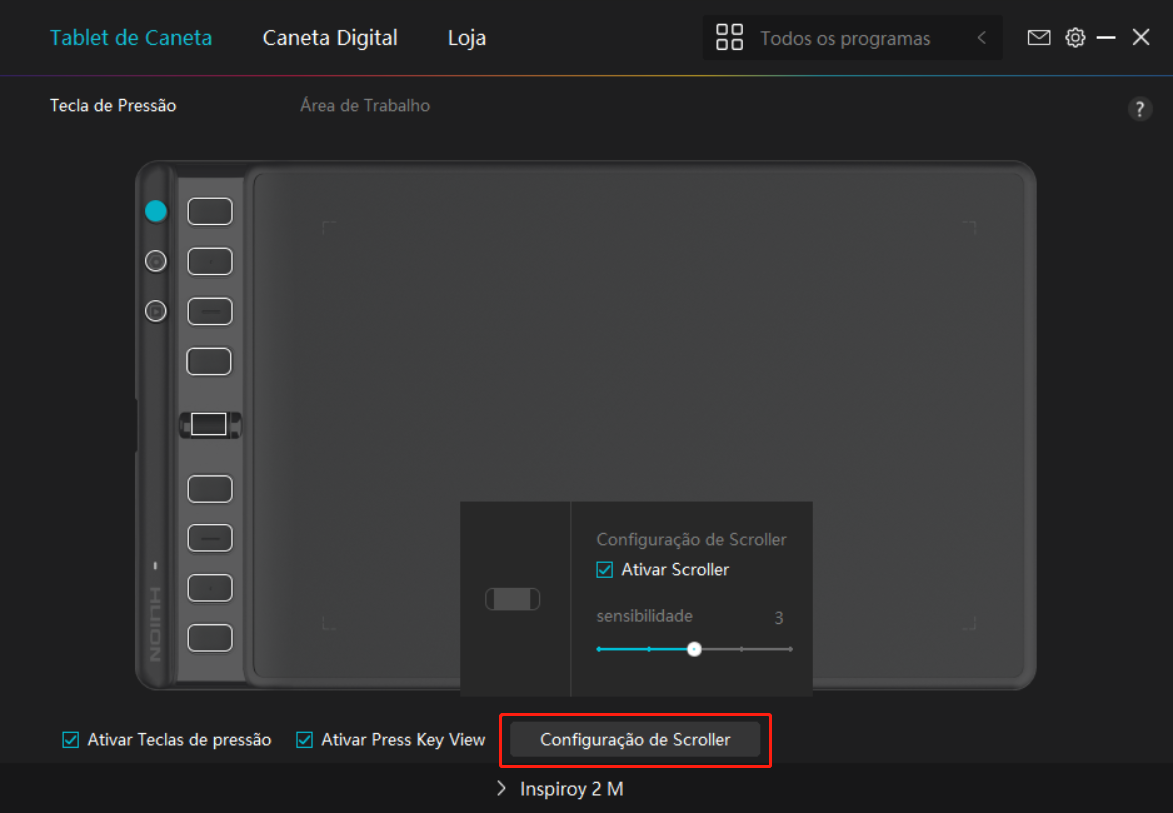Collapse program list with left chevron

pyautogui.click(x=982, y=38)
